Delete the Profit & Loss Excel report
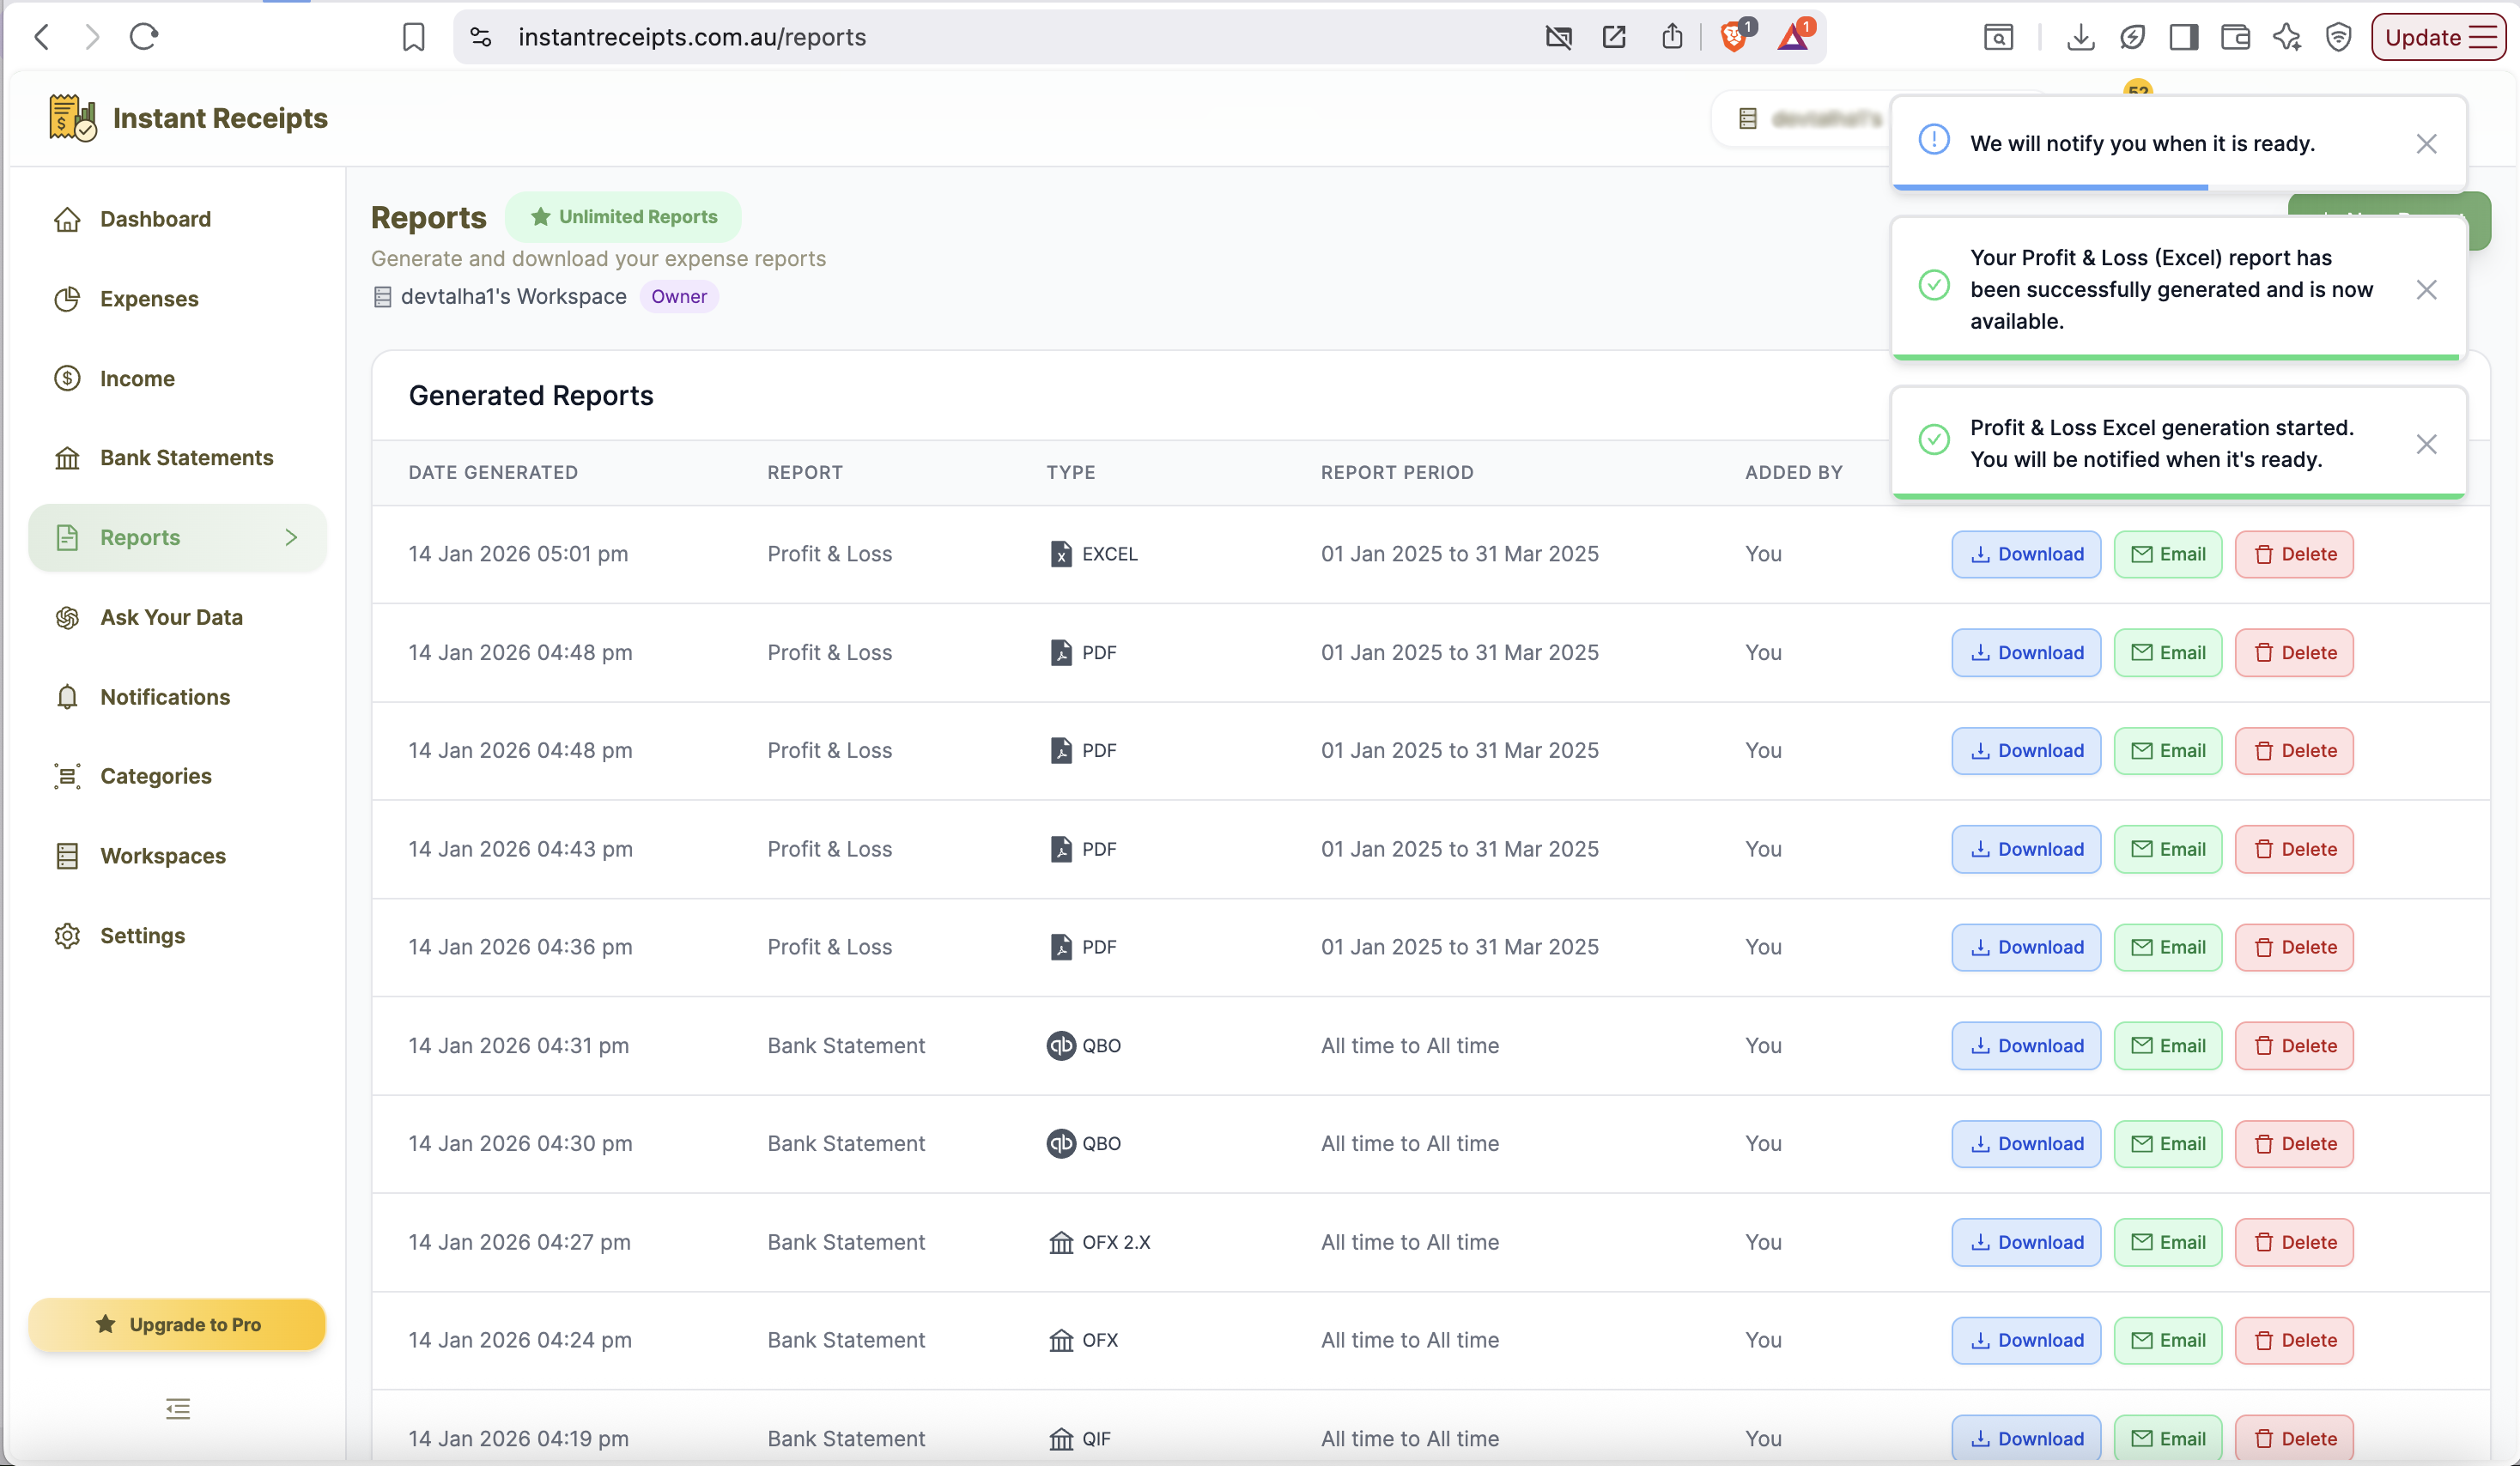This screenshot has height=1466, width=2520. (x=2294, y=554)
